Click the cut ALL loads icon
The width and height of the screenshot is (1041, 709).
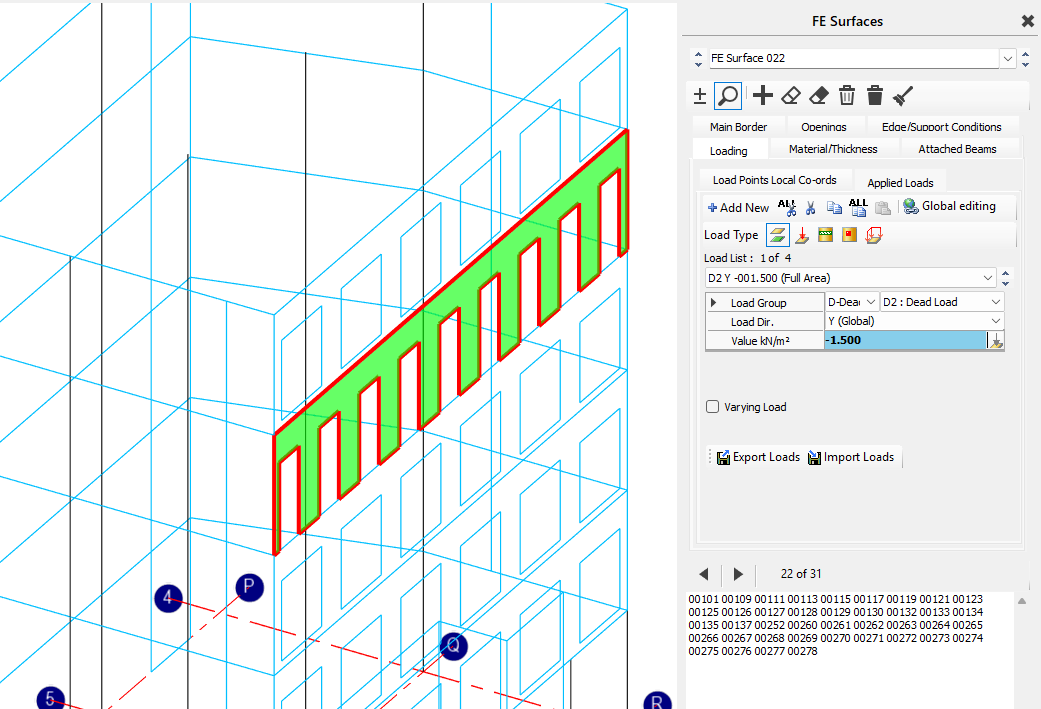(787, 208)
